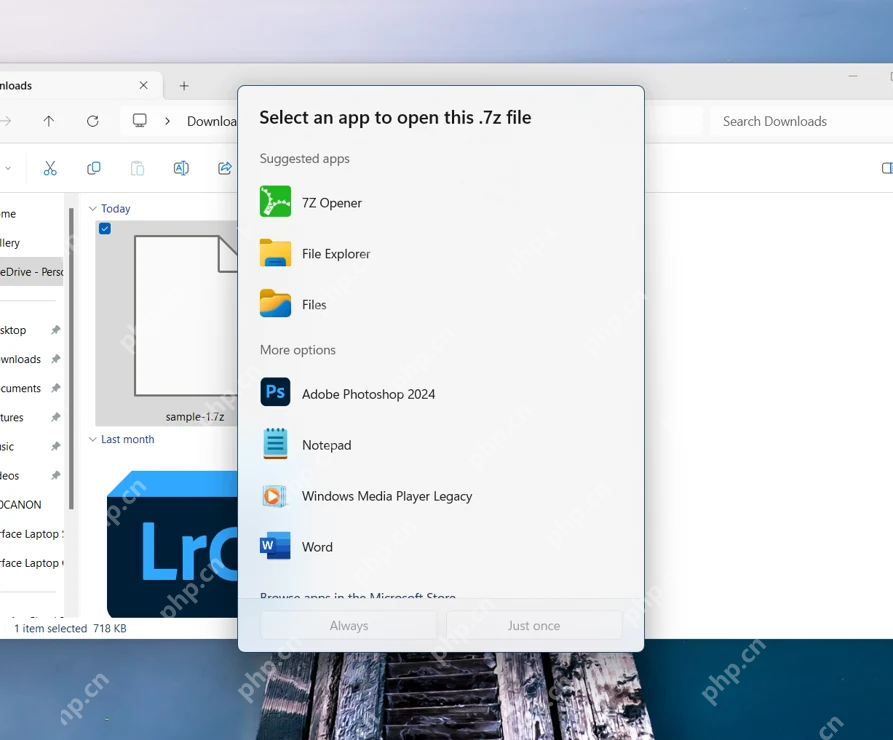Toggle the preview pane icon at right
Viewport: 893px width, 740px height.
[x=887, y=168]
